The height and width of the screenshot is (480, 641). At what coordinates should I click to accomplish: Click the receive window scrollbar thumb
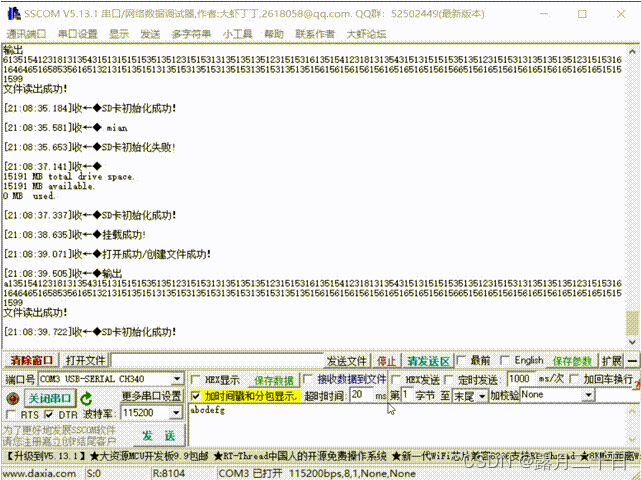(x=632, y=322)
